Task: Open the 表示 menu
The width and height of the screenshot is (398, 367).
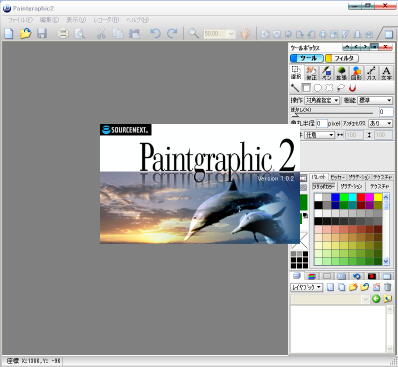Action: click(x=76, y=20)
